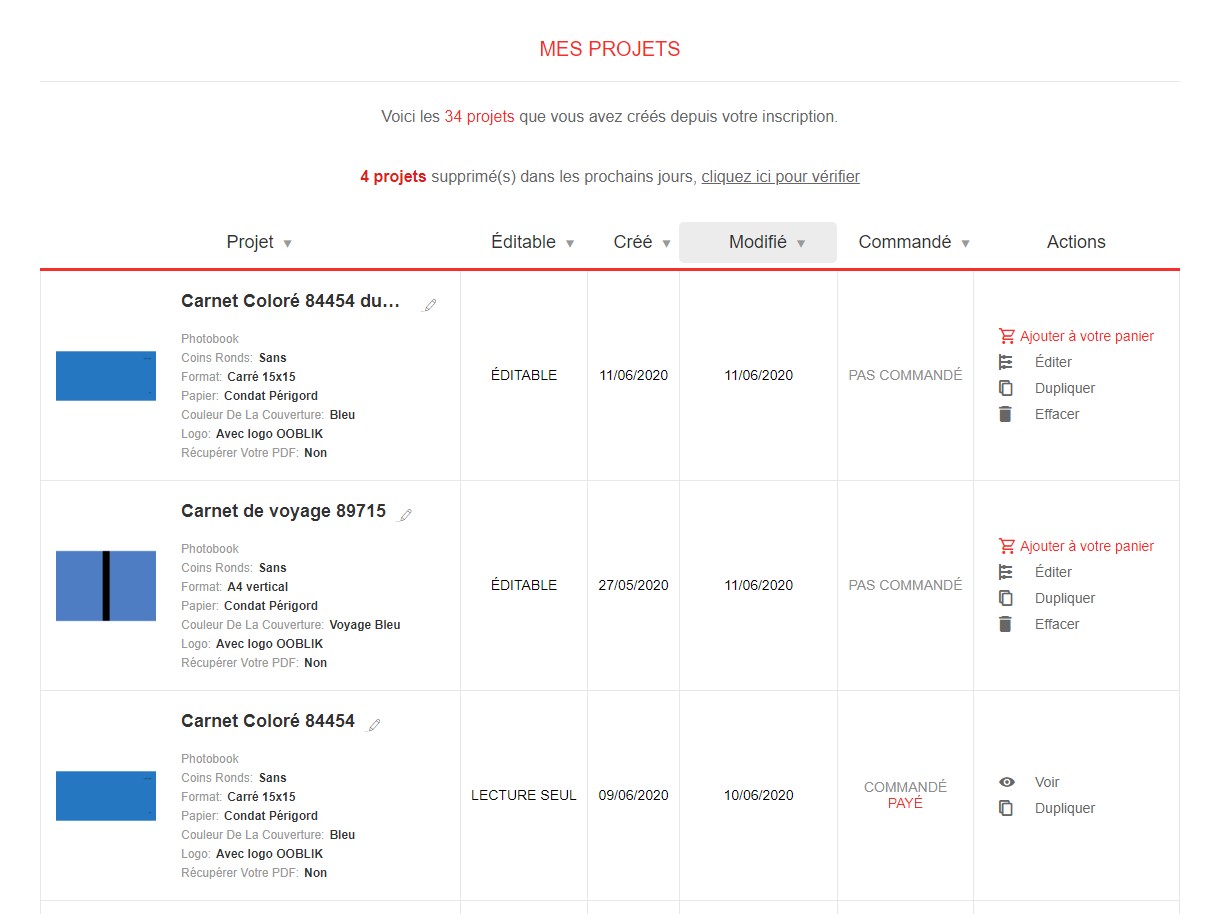1217x914 pixels.
Task: Click pencil icon beside Carnet Coloré 84454 du… title
Action: [x=430, y=305]
